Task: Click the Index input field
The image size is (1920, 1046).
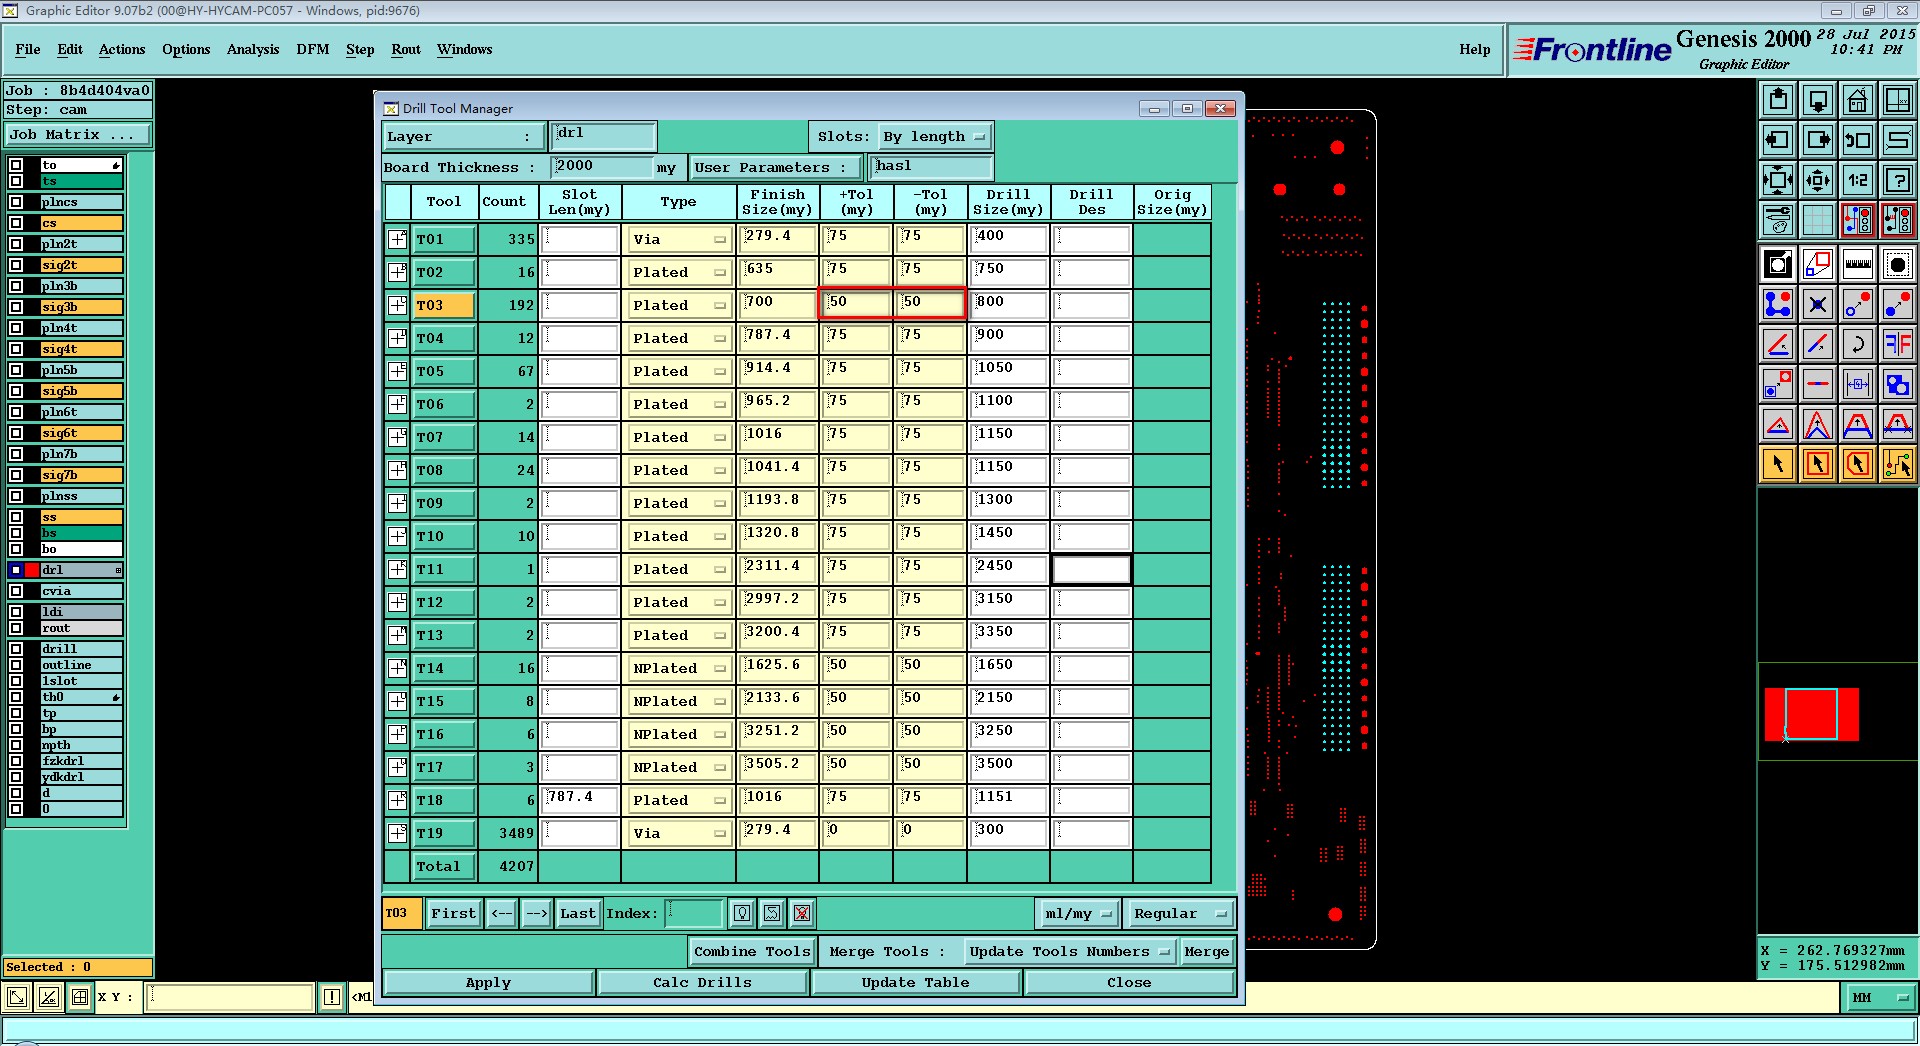Action: pyautogui.click(x=694, y=913)
